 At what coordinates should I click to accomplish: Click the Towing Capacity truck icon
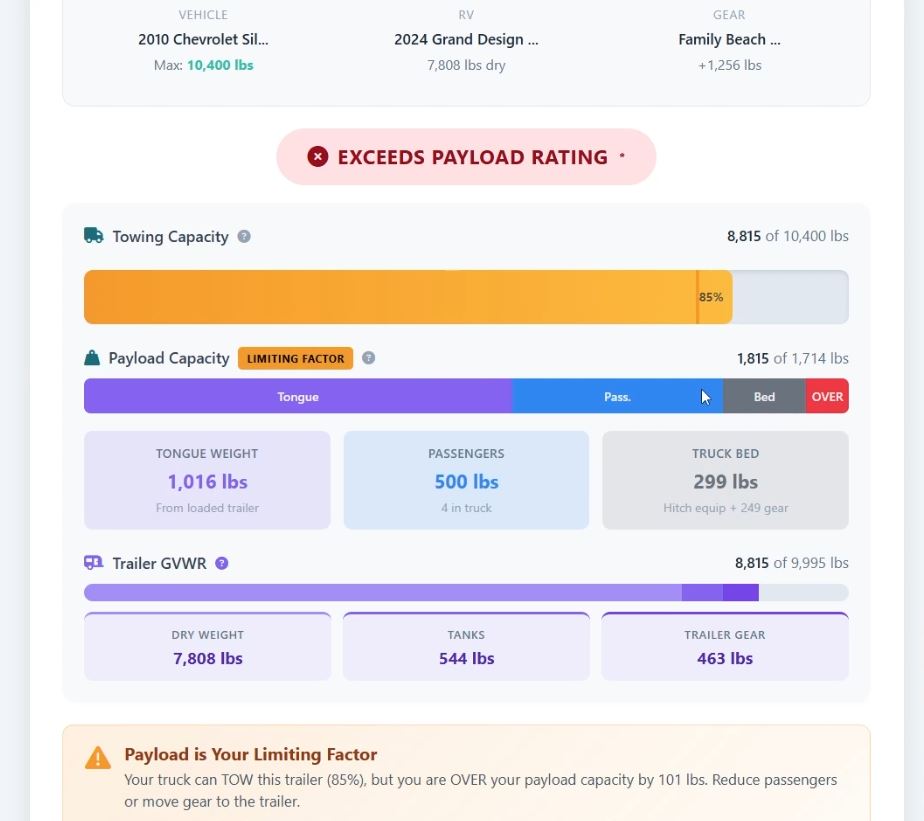93,236
